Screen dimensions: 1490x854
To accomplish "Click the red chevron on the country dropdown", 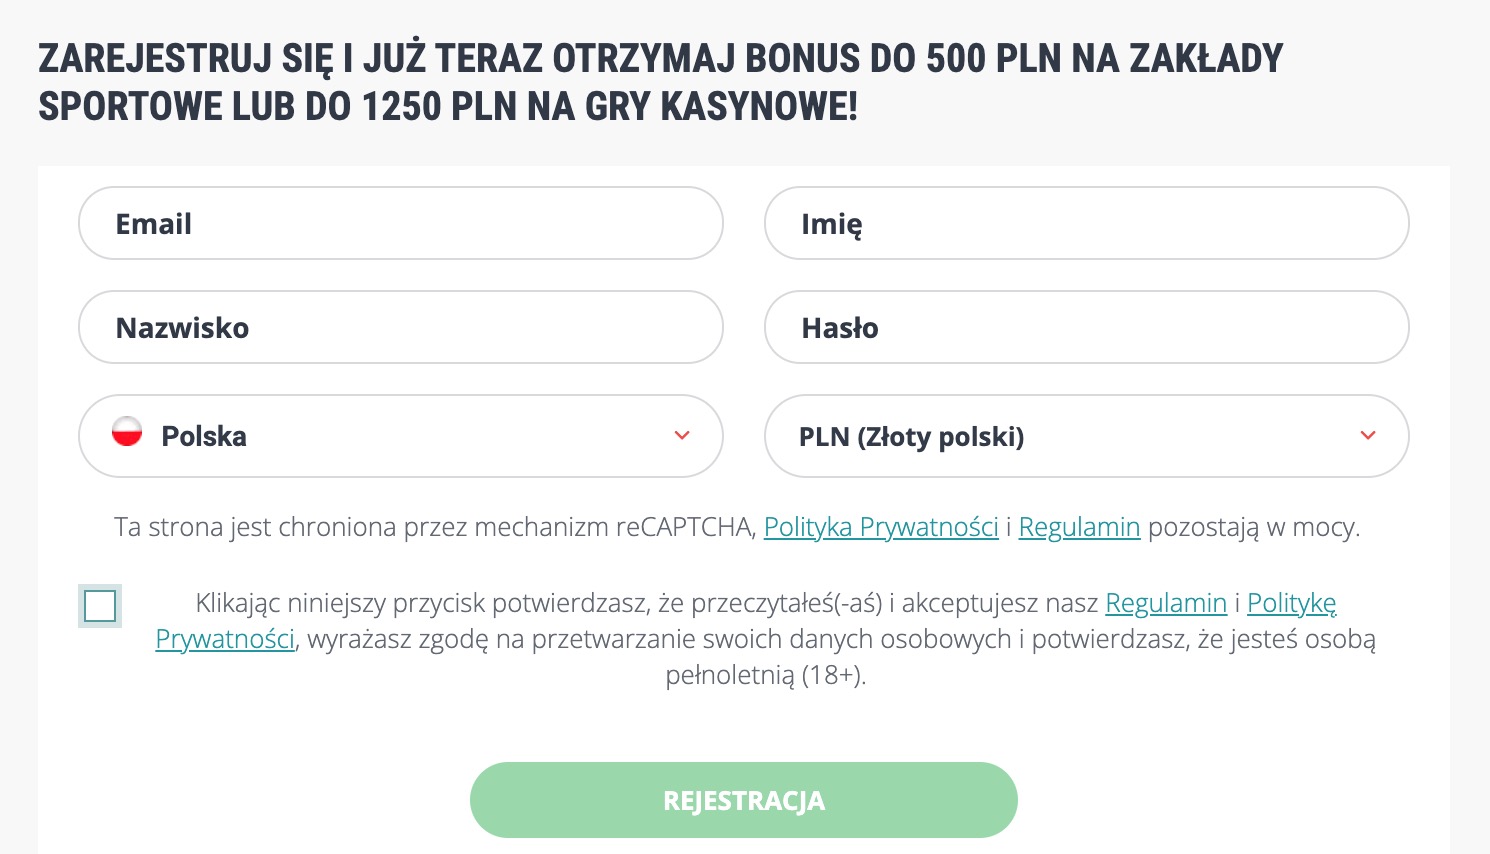I will click(x=682, y=435).
